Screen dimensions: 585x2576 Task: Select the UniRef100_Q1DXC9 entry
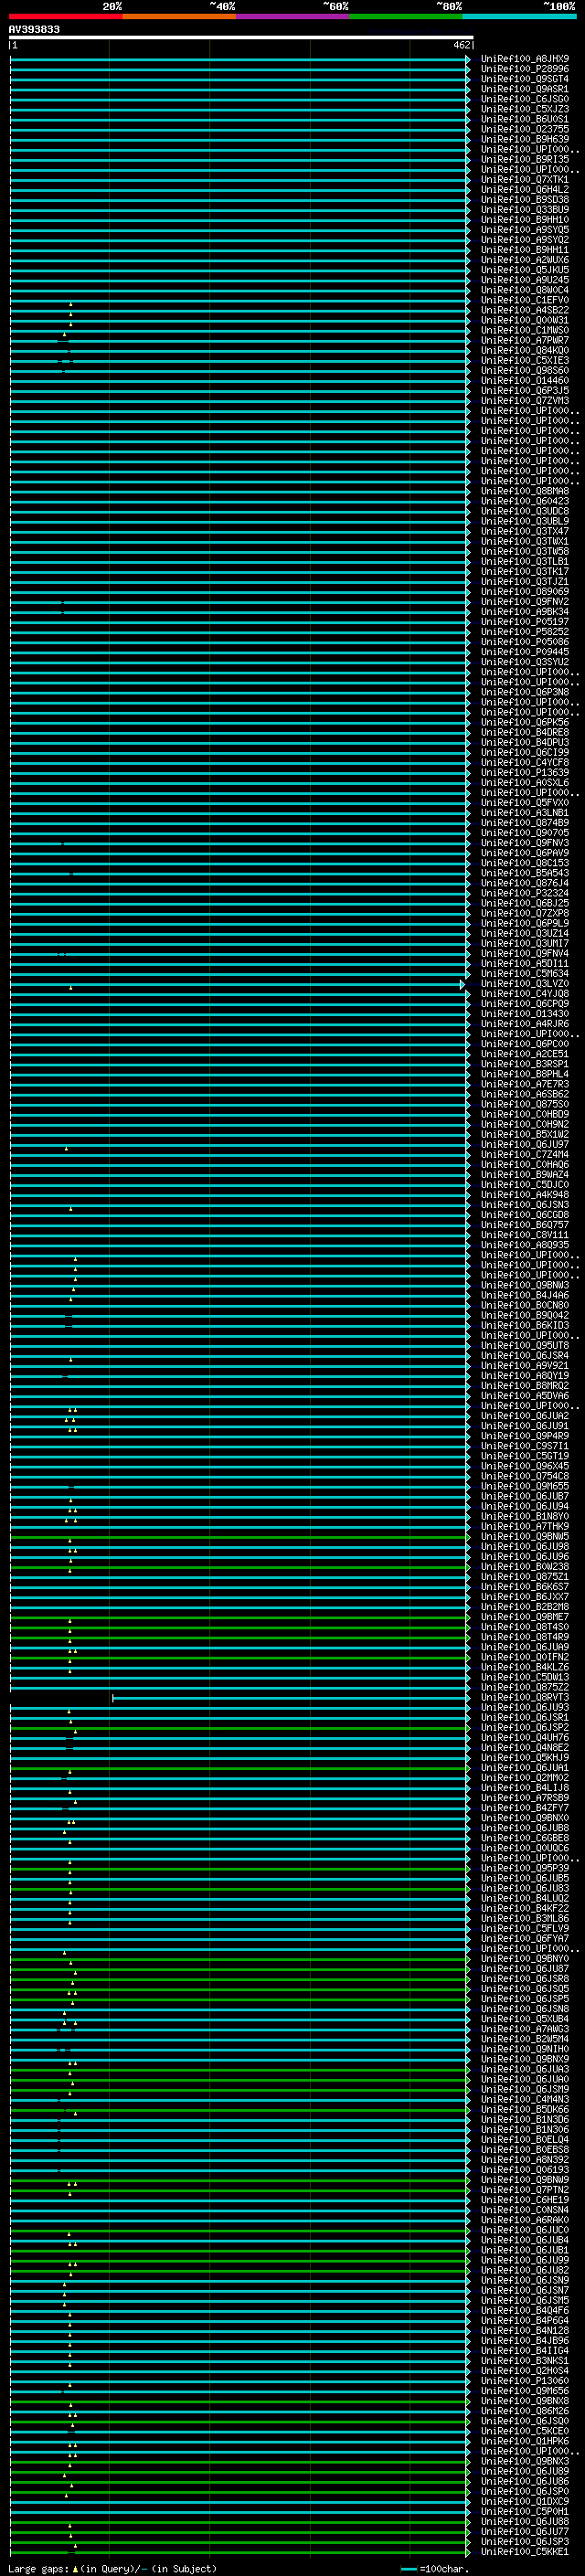[525, 2501]
